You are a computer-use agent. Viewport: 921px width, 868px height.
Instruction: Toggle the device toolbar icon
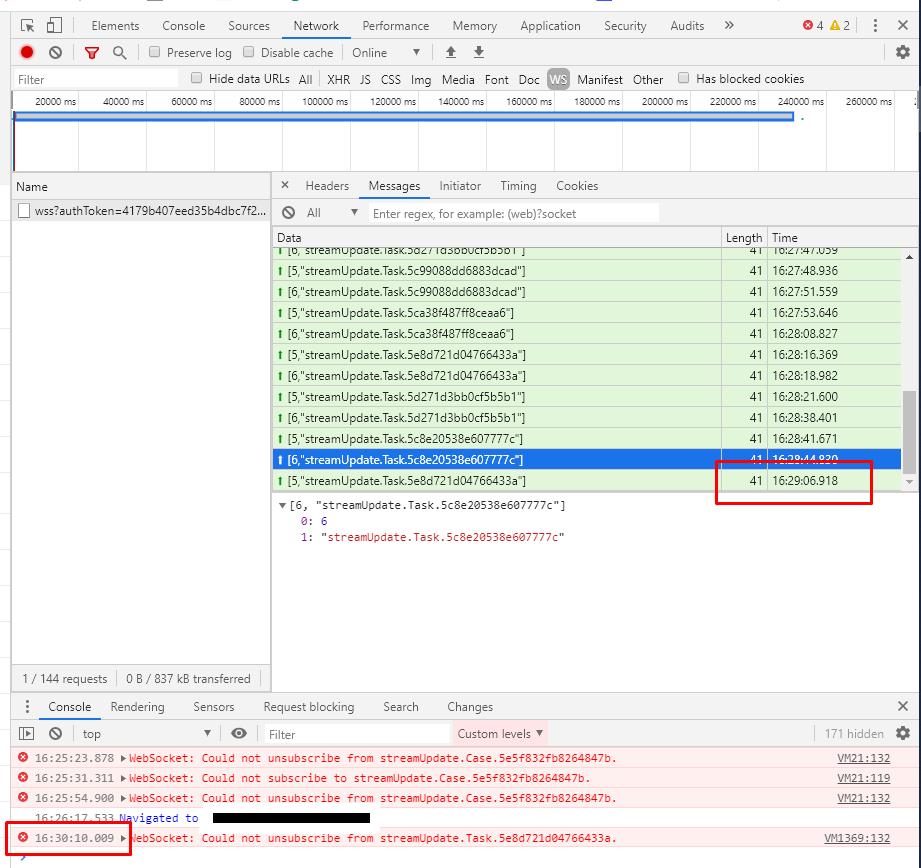tap(54, 26)
